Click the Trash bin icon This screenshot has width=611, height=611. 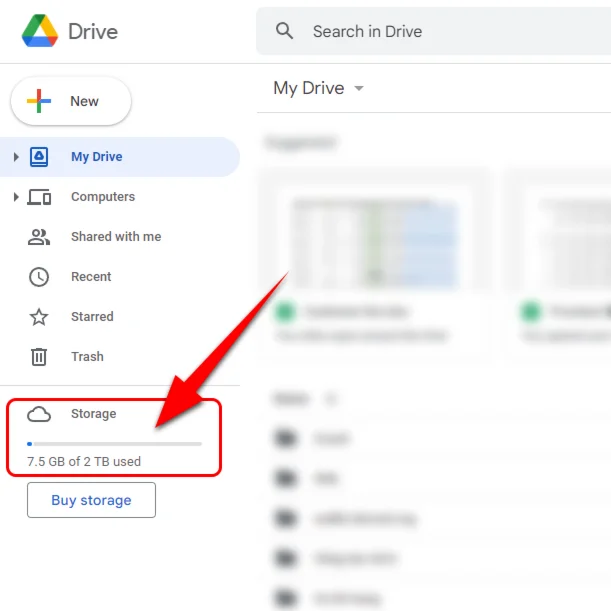click(x=39, y=357)
